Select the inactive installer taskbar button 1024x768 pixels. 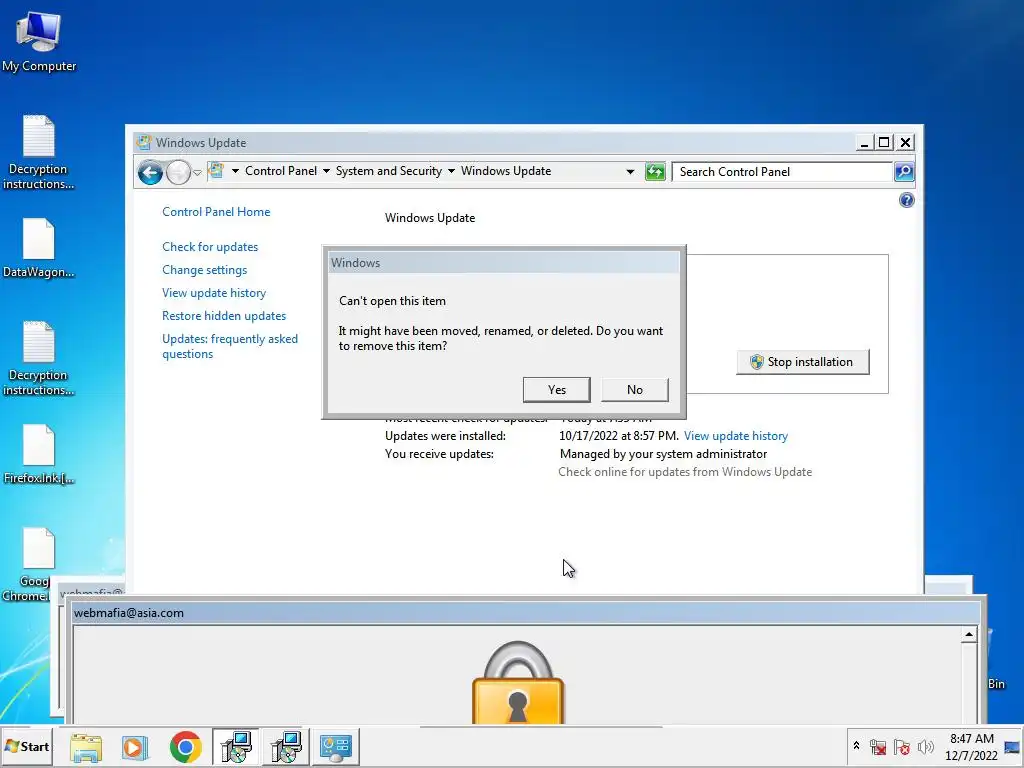[286, 747]
